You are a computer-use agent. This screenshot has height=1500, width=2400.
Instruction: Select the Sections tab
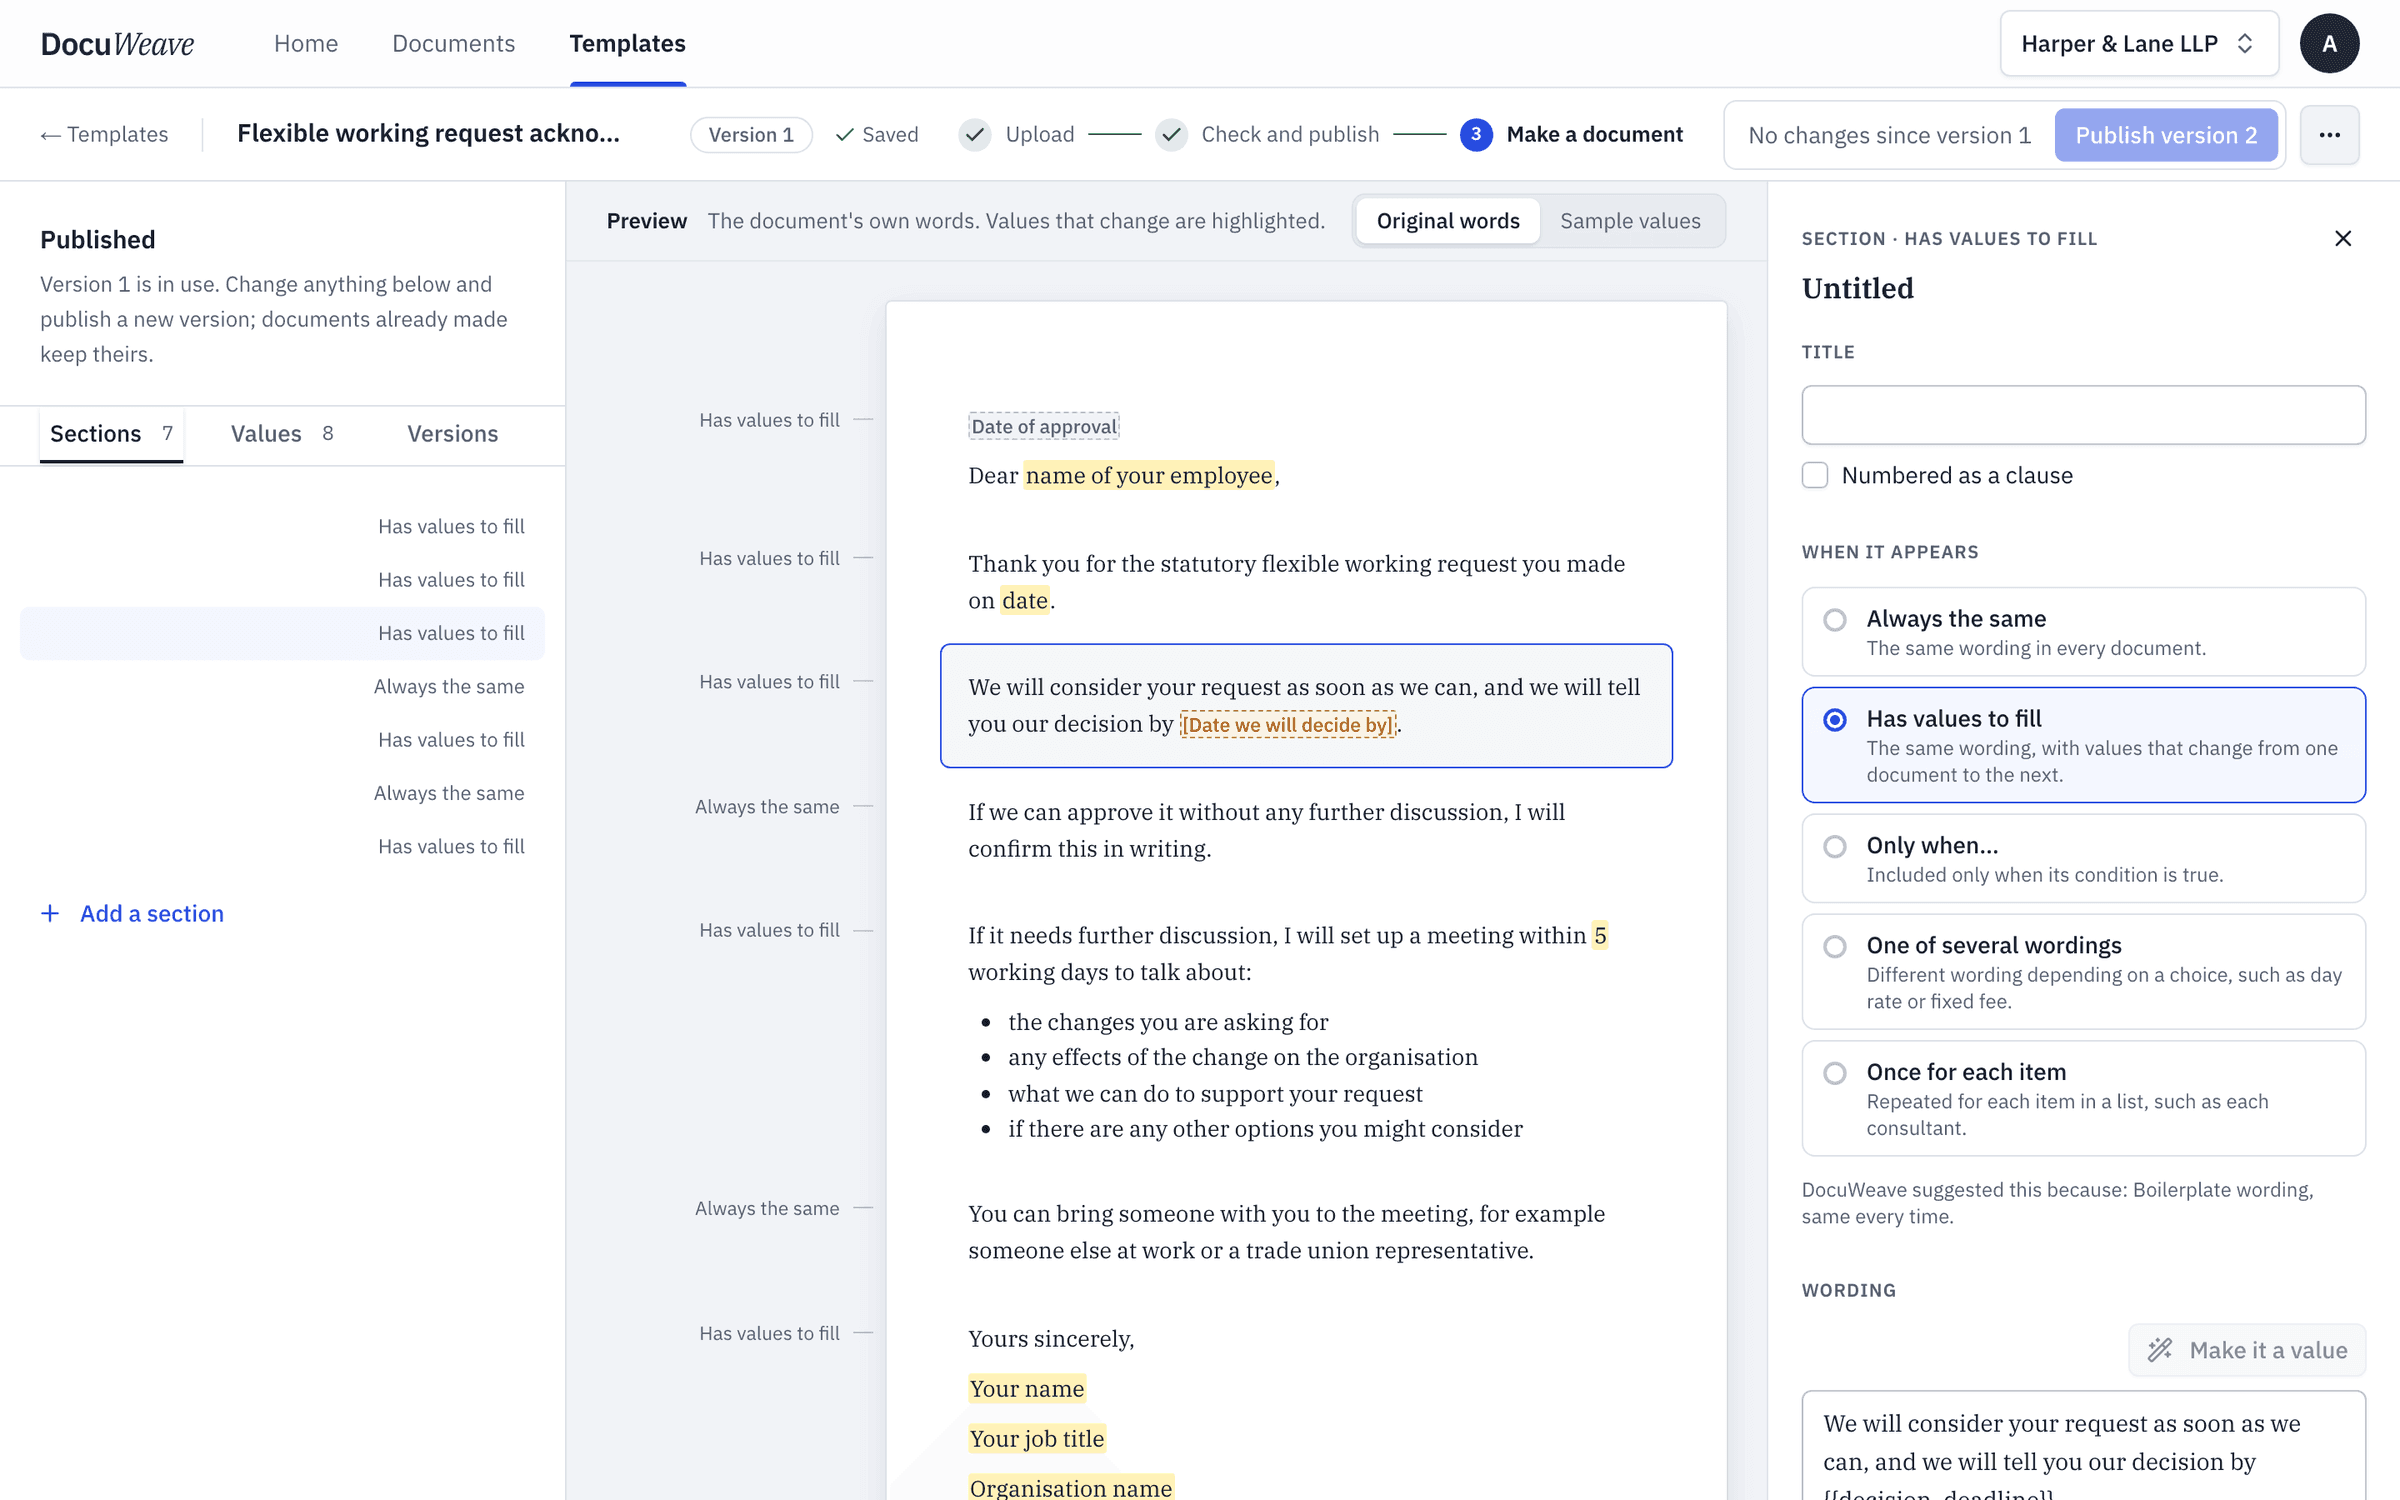point(111,434)
